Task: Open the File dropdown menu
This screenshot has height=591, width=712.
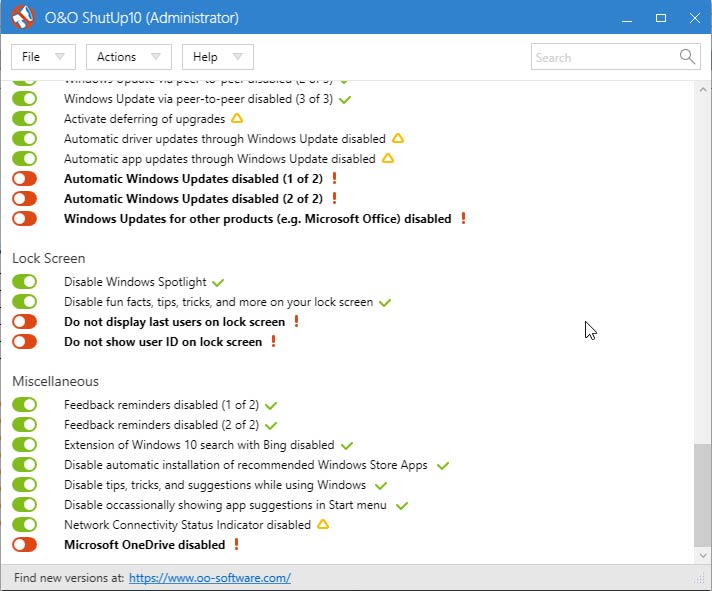Action: click(43, 57)
